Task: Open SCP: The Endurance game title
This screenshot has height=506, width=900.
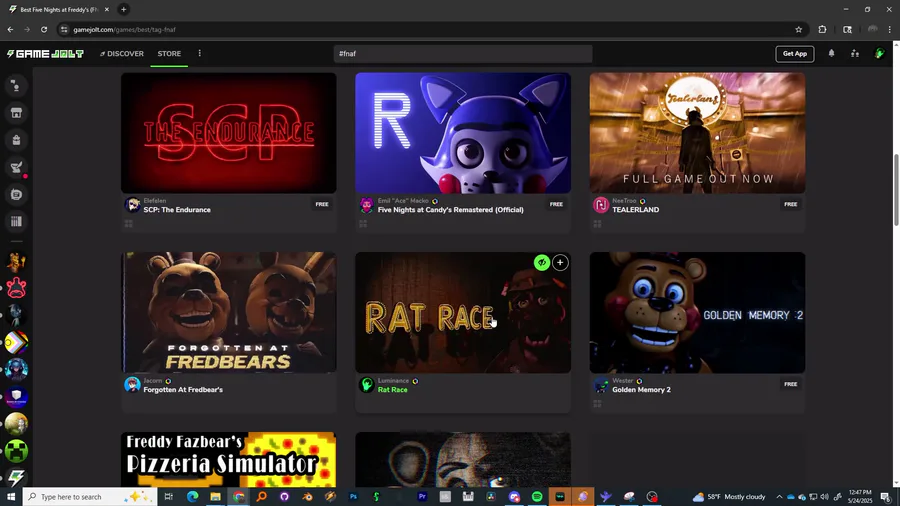Action: point(177,210)
